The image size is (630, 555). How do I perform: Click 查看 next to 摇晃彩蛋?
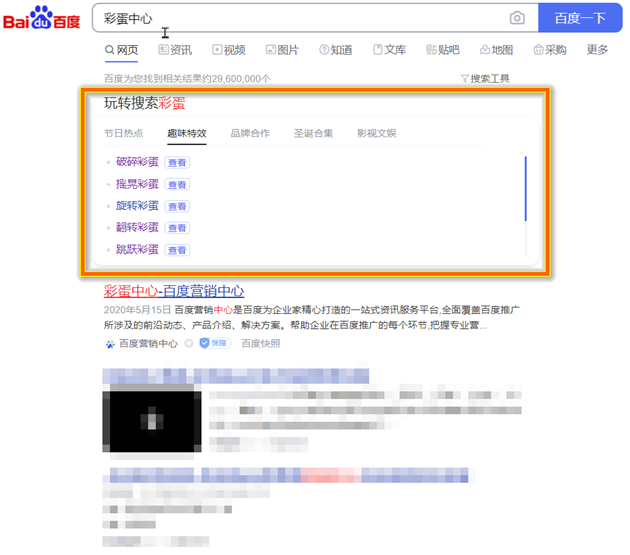[177, 184]
